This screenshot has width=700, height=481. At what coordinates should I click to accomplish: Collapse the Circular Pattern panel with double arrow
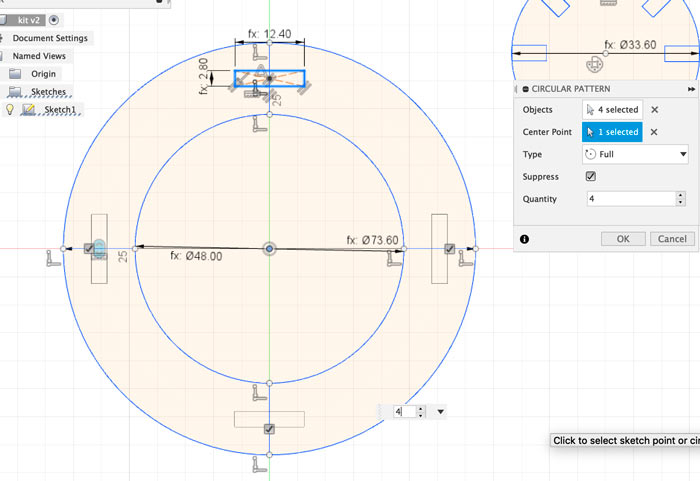pyautogui.click(x=691, y=89)
